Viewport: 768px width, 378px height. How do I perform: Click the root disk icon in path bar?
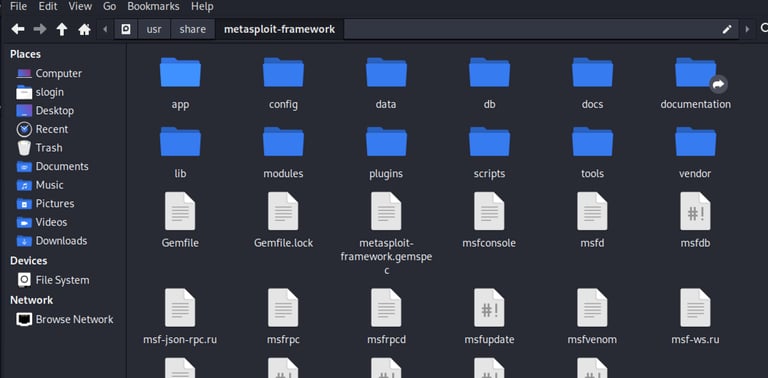coord(126,29)
